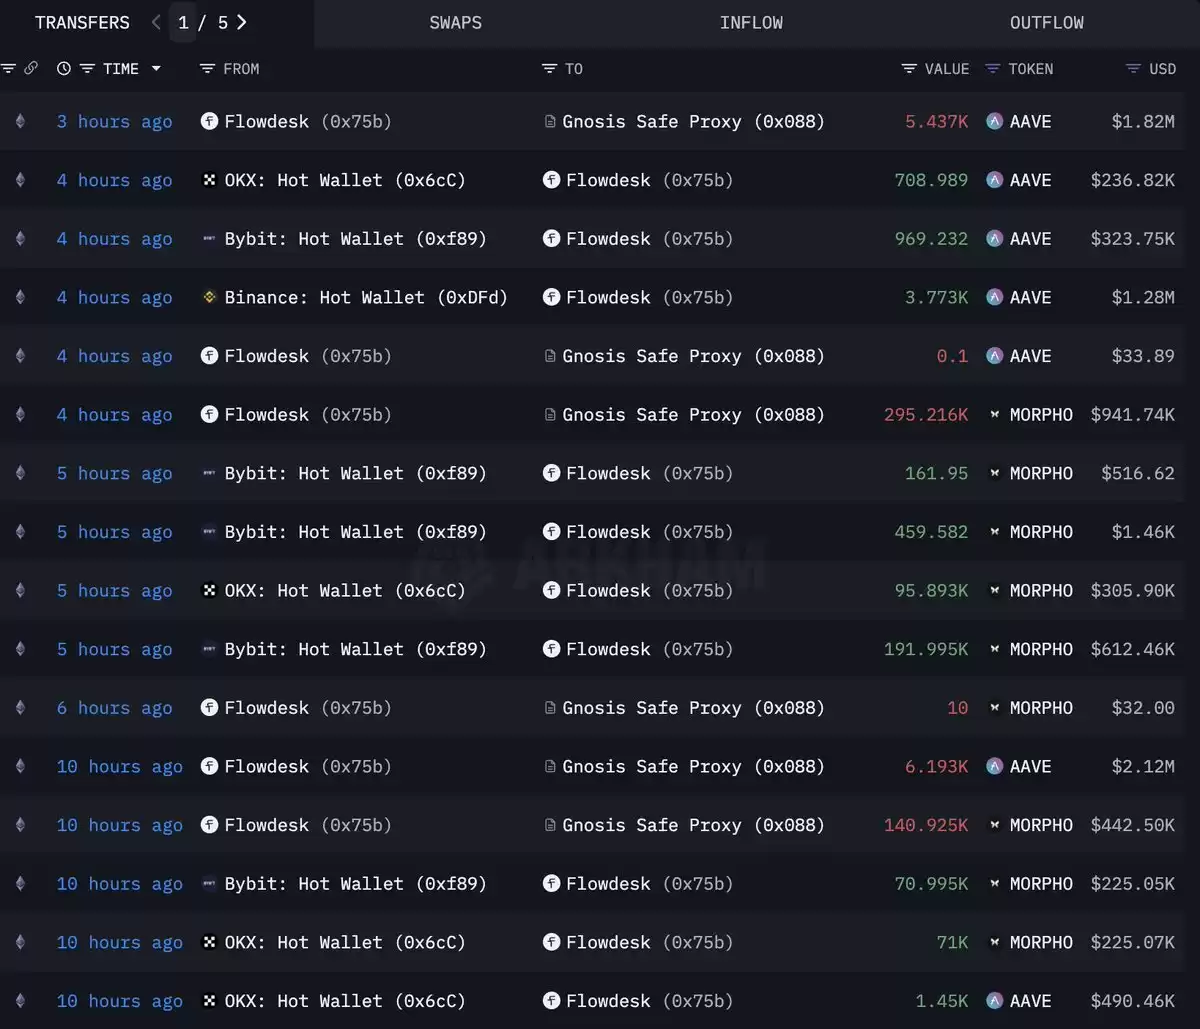This screenshot has height=1029, width=1200.
Task: Open Flowdesk sender in the 295.216K row
Action: (x=308, y=414)
